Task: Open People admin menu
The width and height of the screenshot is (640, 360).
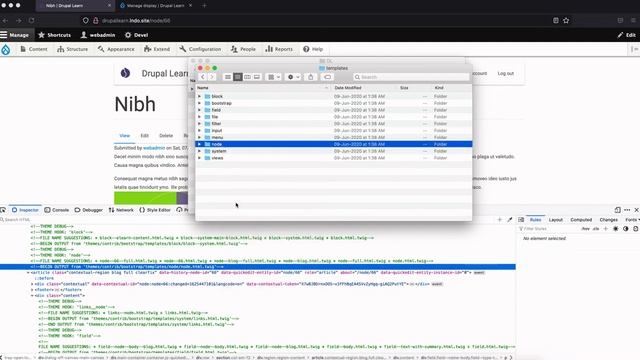Action: pyautogui.click(x=243, y=49)
